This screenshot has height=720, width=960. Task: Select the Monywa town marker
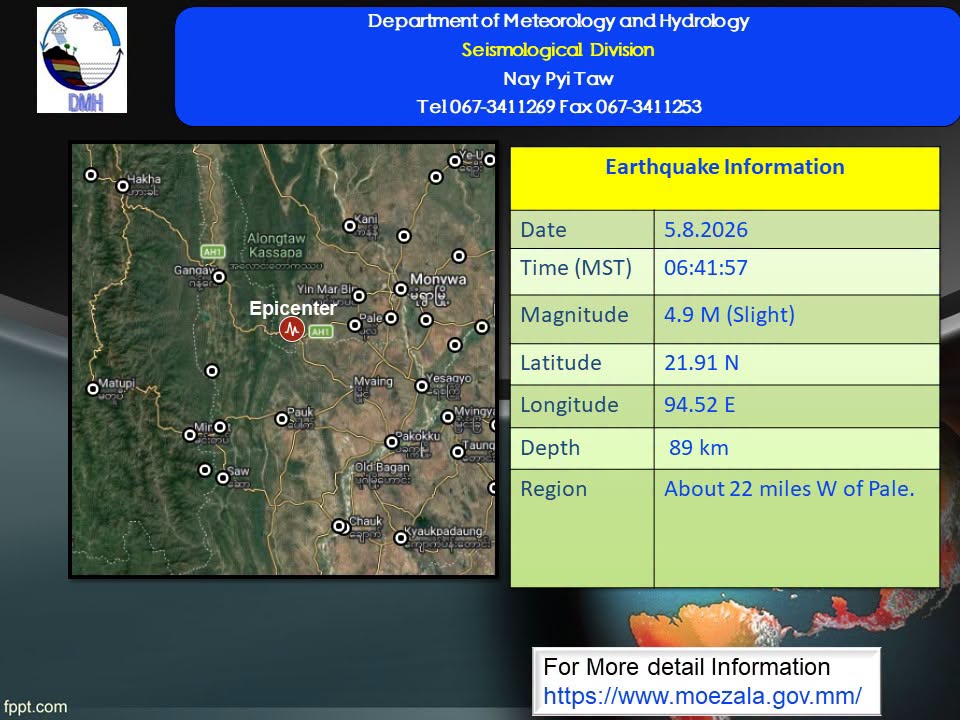[401, 288]
